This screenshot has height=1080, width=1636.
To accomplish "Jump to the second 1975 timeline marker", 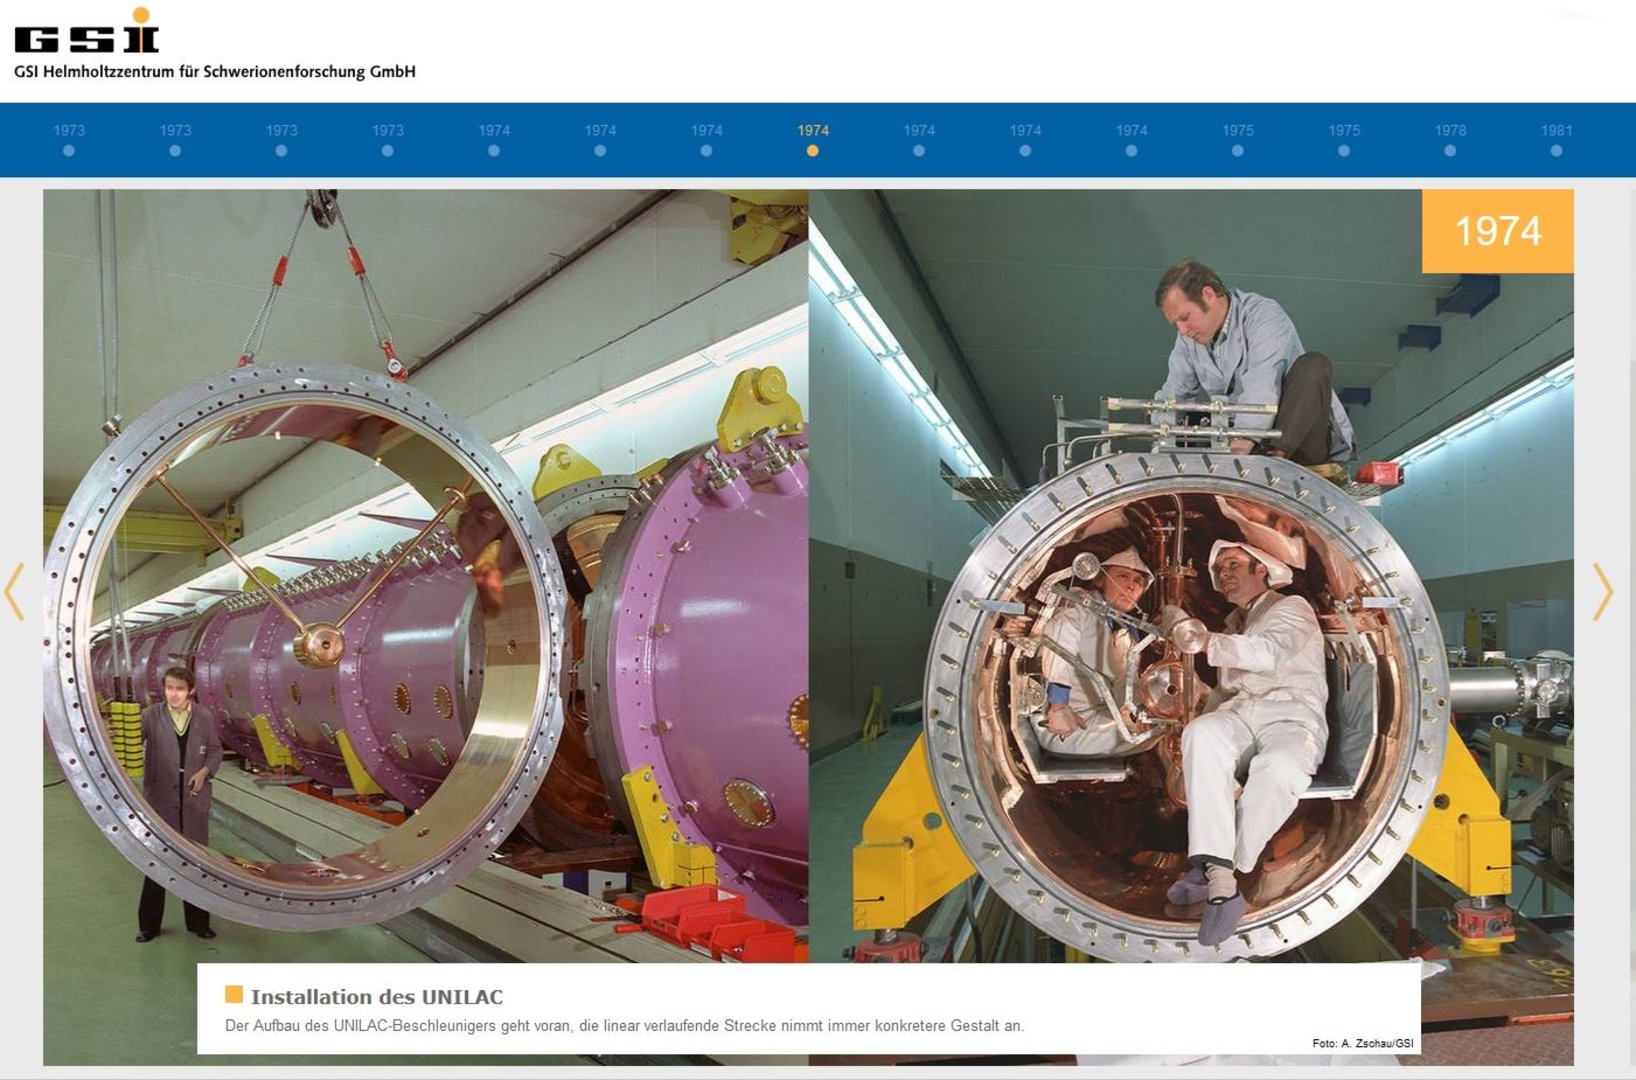I will point(1344,150).
